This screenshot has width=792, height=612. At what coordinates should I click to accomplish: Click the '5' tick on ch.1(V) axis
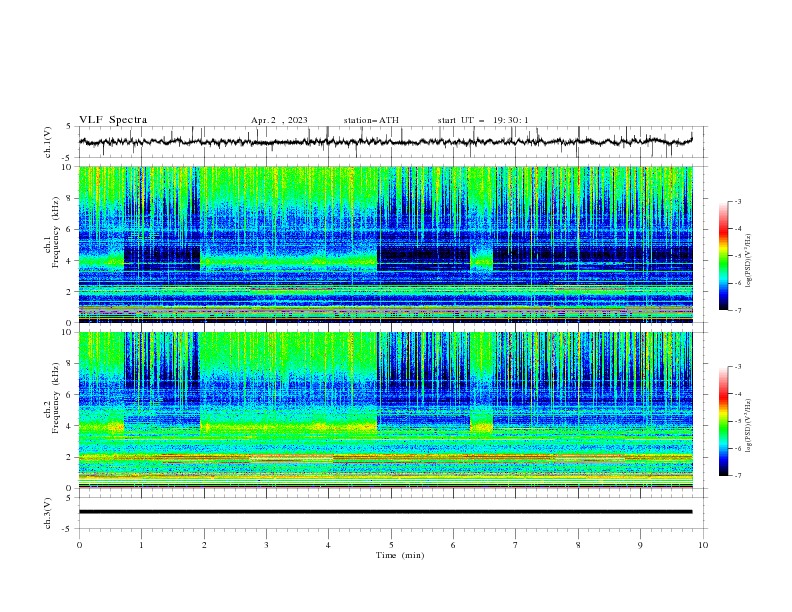click(x=70, y=126)
